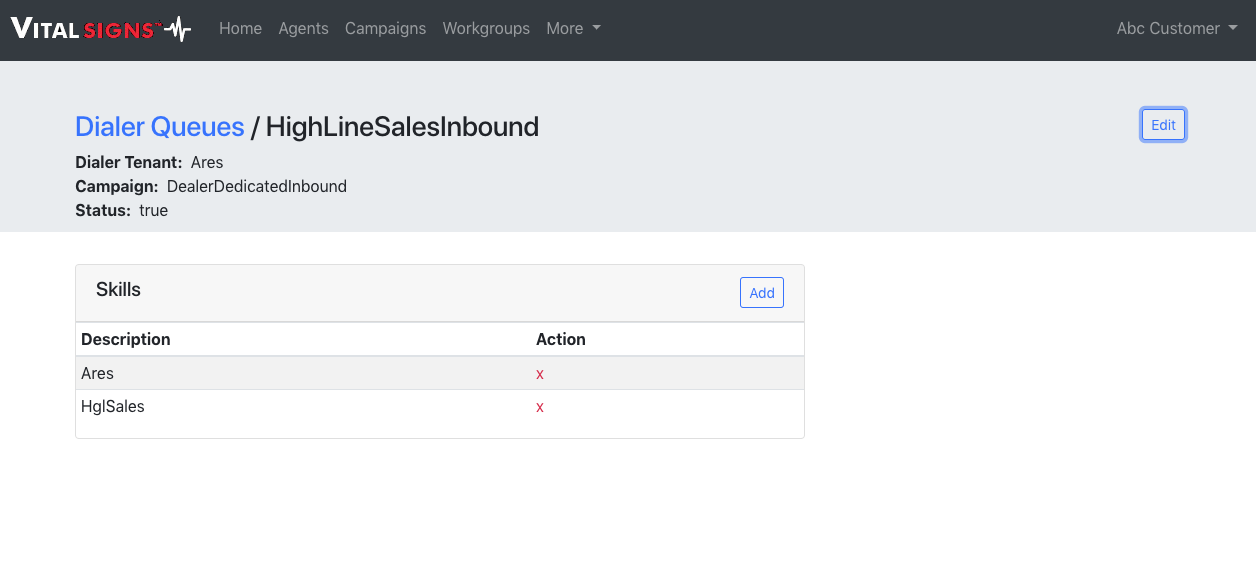
Task: Click the DealerDedicatedInbound campaign value
Action: (256, 186)
